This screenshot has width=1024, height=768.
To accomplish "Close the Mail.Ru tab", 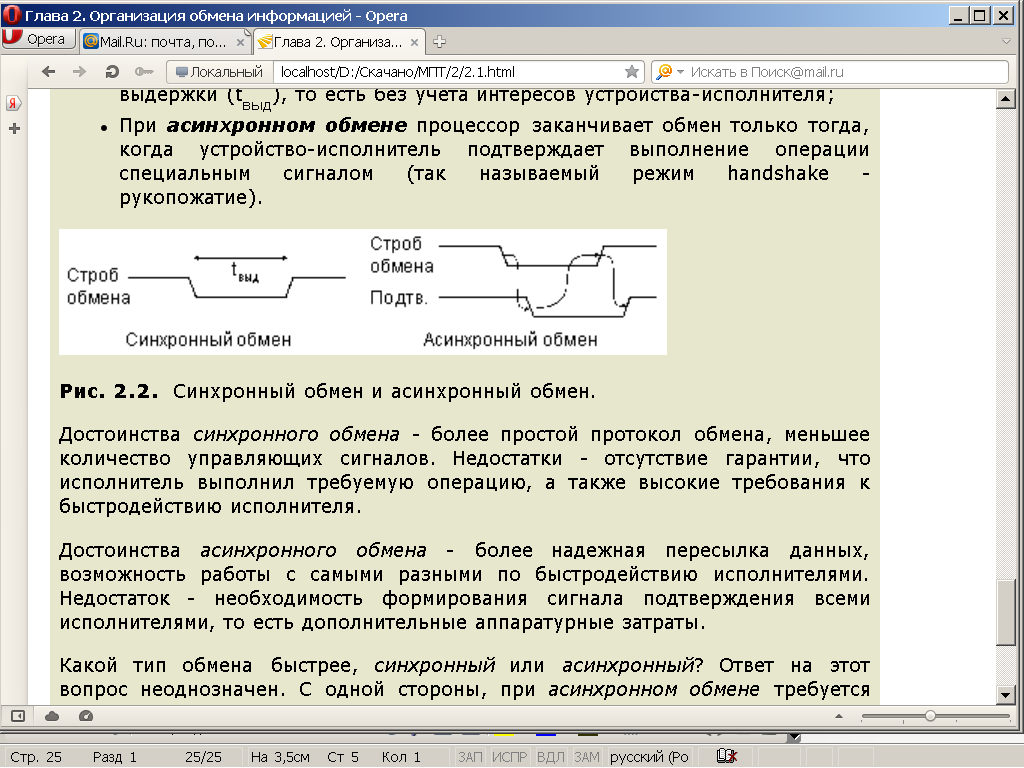I will point(240,42).
